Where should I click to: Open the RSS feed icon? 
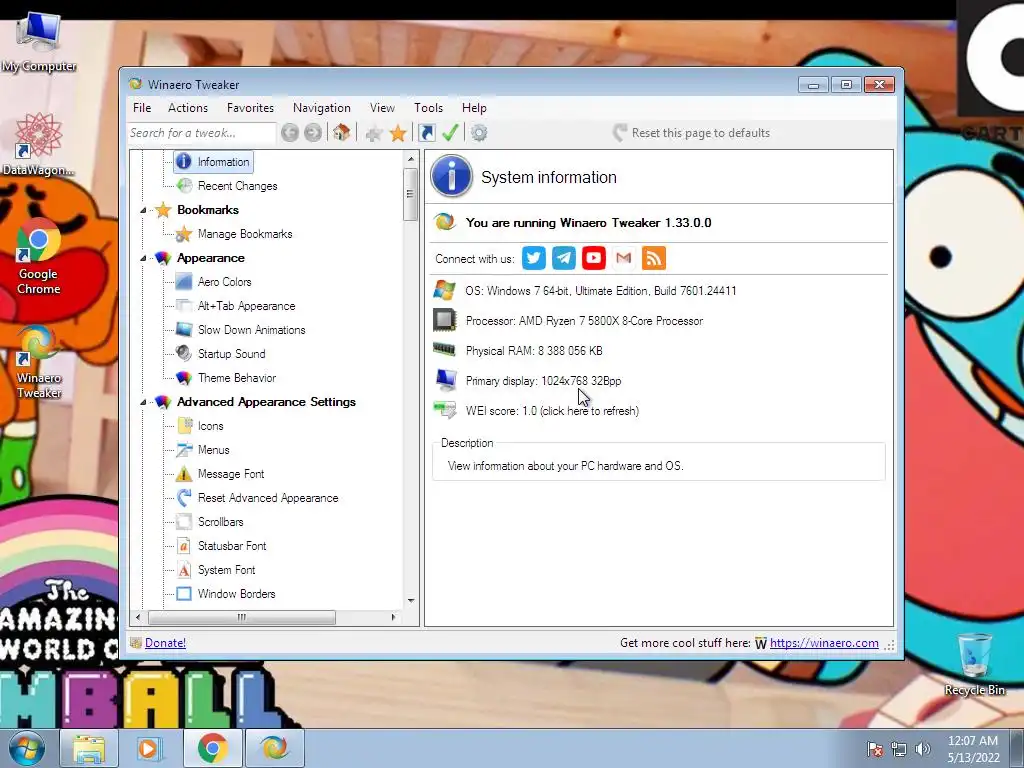(x=654, y=258)
